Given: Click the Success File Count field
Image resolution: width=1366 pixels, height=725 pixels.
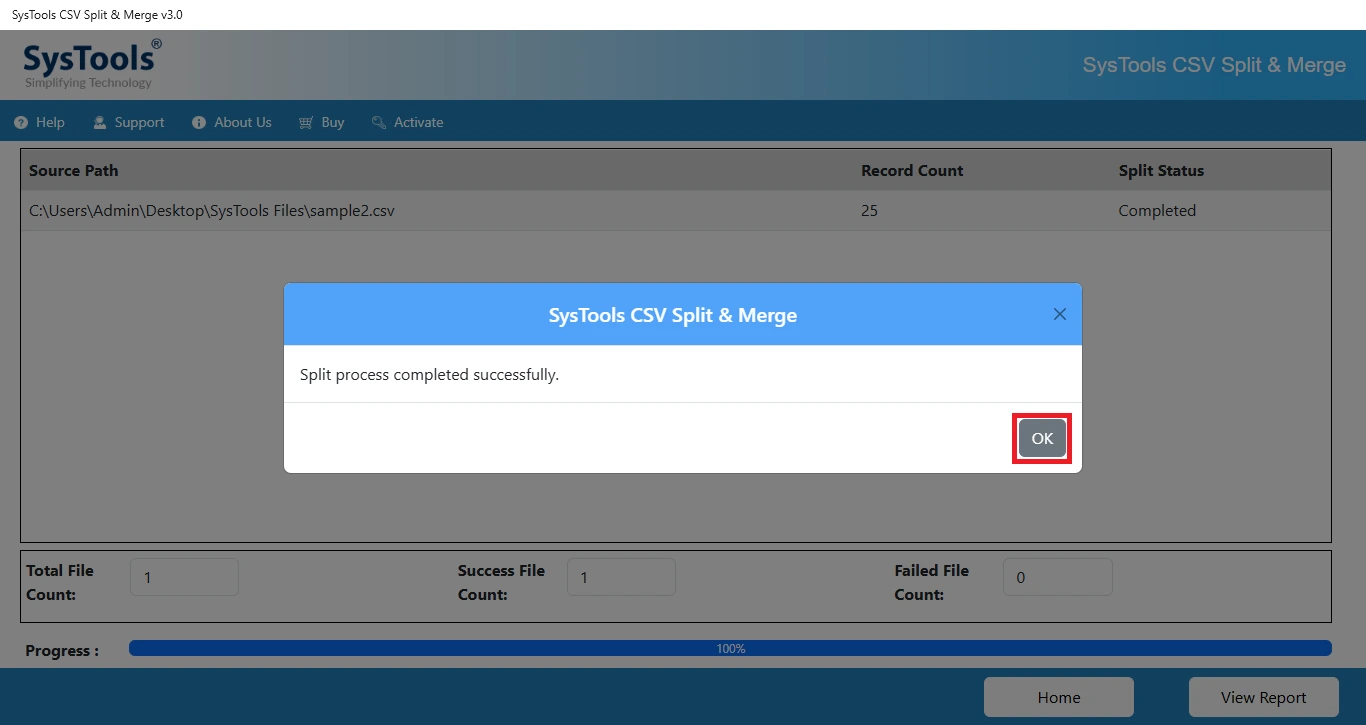Looking at the screenshot, I should (x=621, y=577).
